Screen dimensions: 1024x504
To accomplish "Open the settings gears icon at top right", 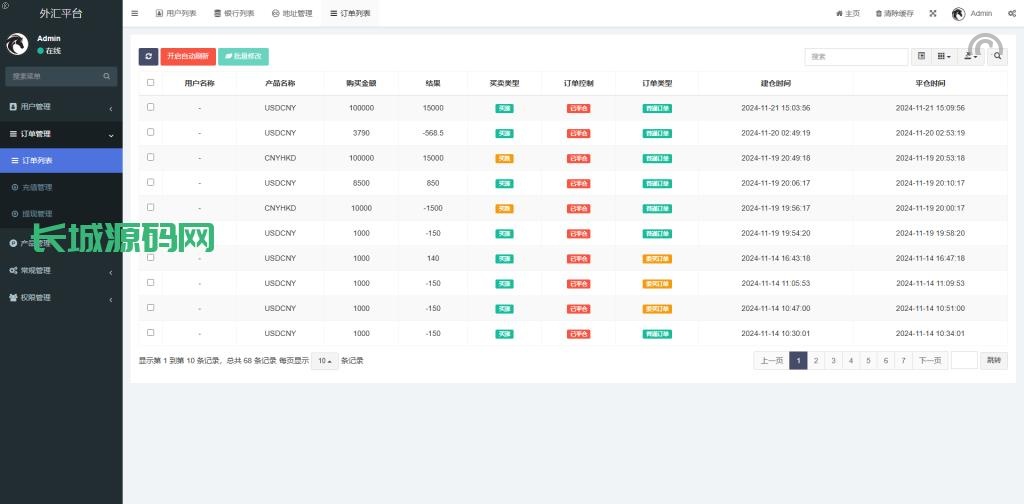I will 1012,13.
